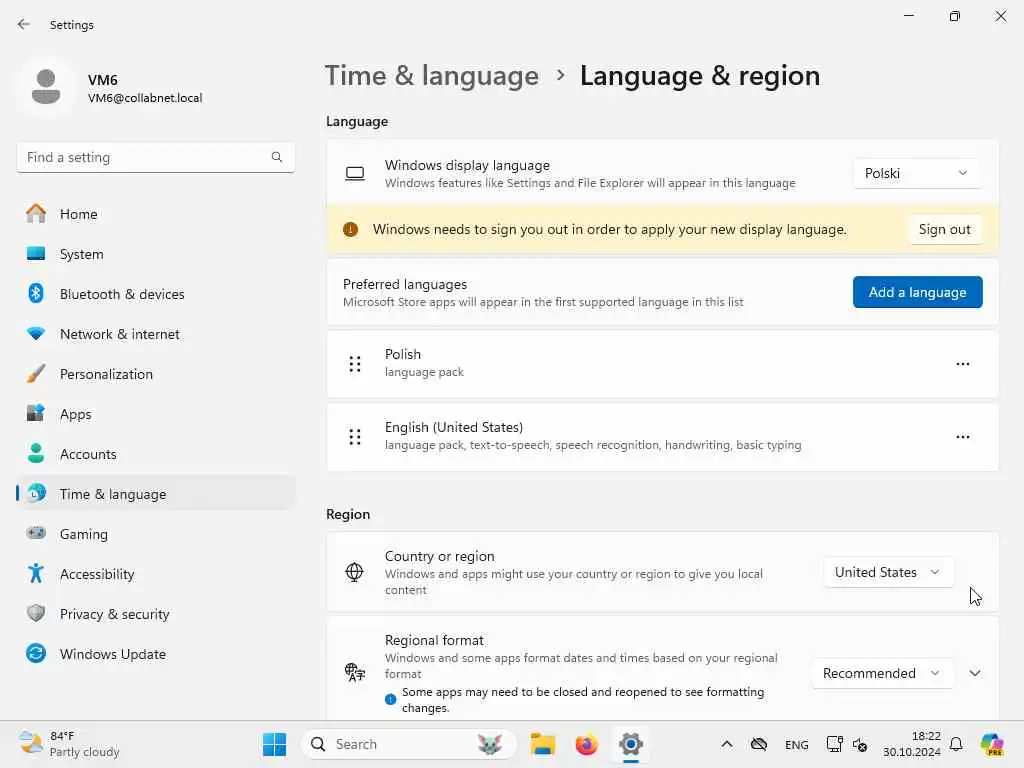Click the Apps icon in sidebar
This screenshot has width=1024, height=768.
pyautogui.click(x=36, y=413)
